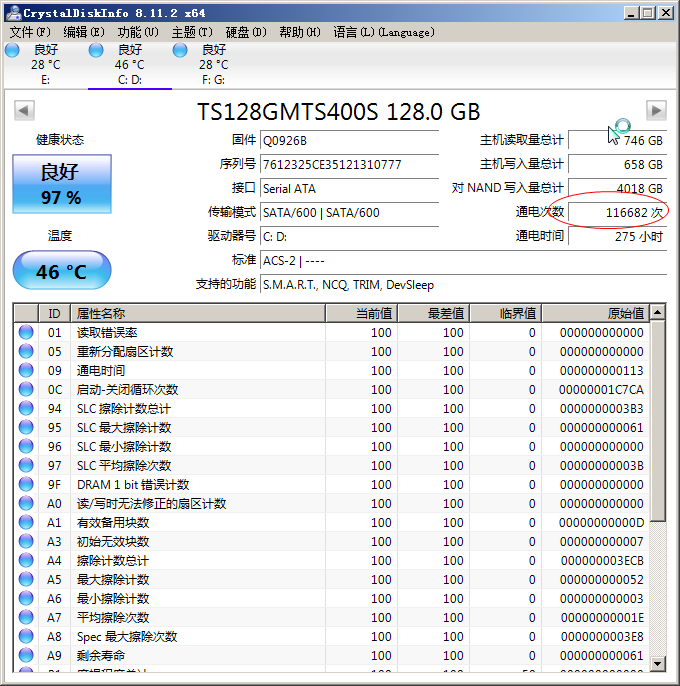Screen dimensions: 680x686
Task: Click the firmware field Q0926B
Action: pos(349,140)
